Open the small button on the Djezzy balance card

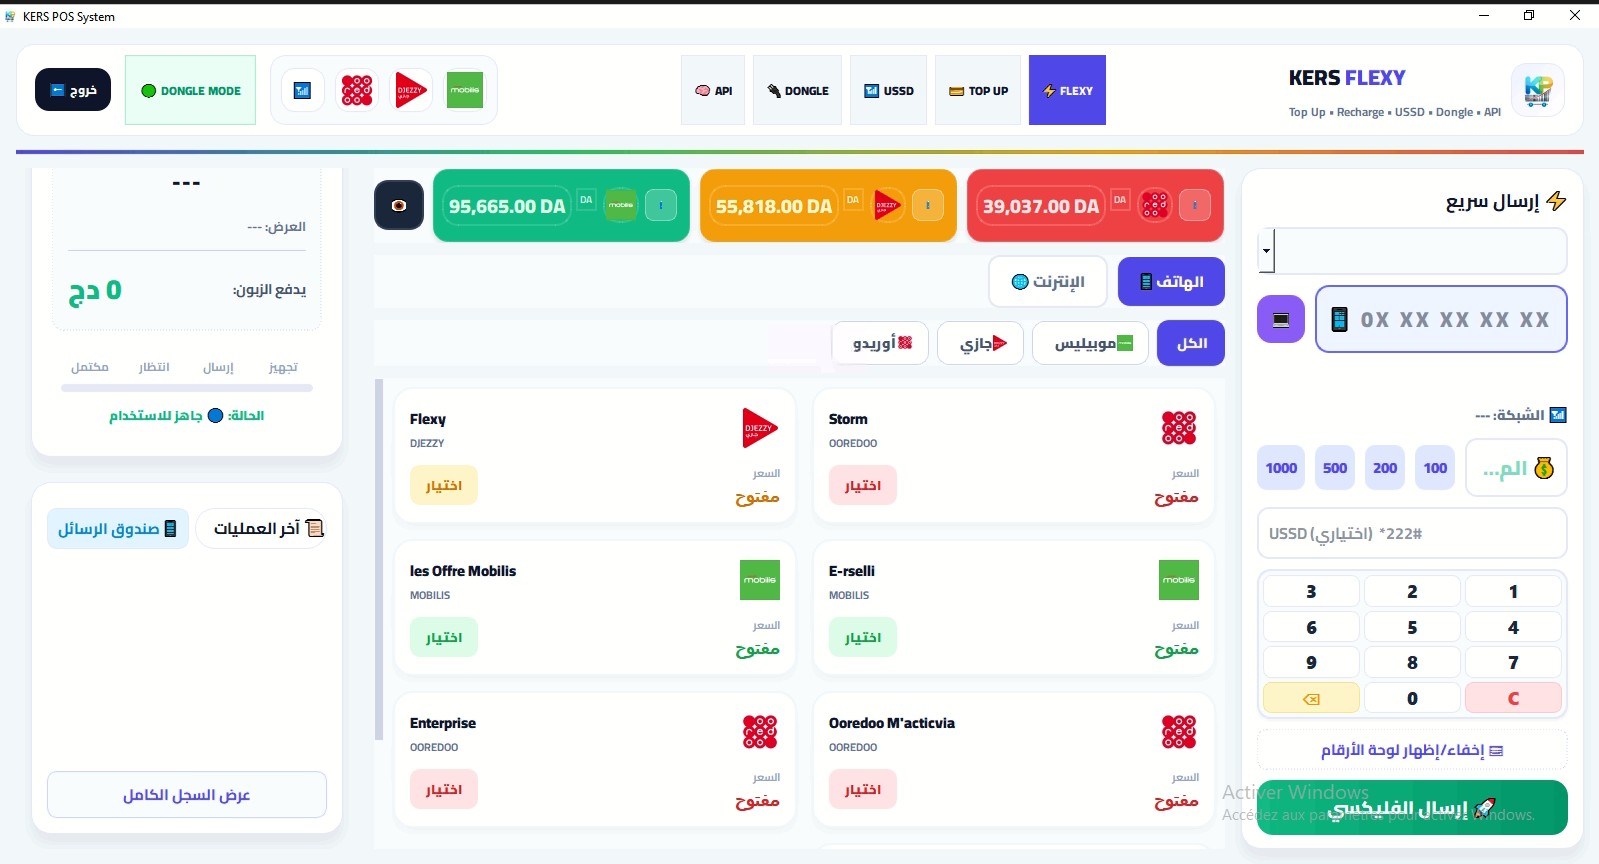pyautogui.click(x=927, y=205)
